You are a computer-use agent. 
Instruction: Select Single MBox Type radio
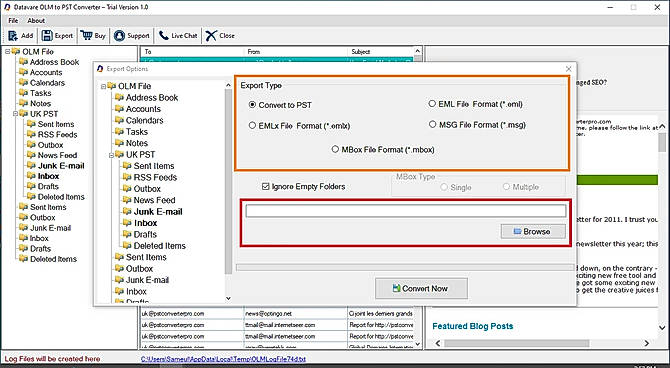[x=444, y=187]
